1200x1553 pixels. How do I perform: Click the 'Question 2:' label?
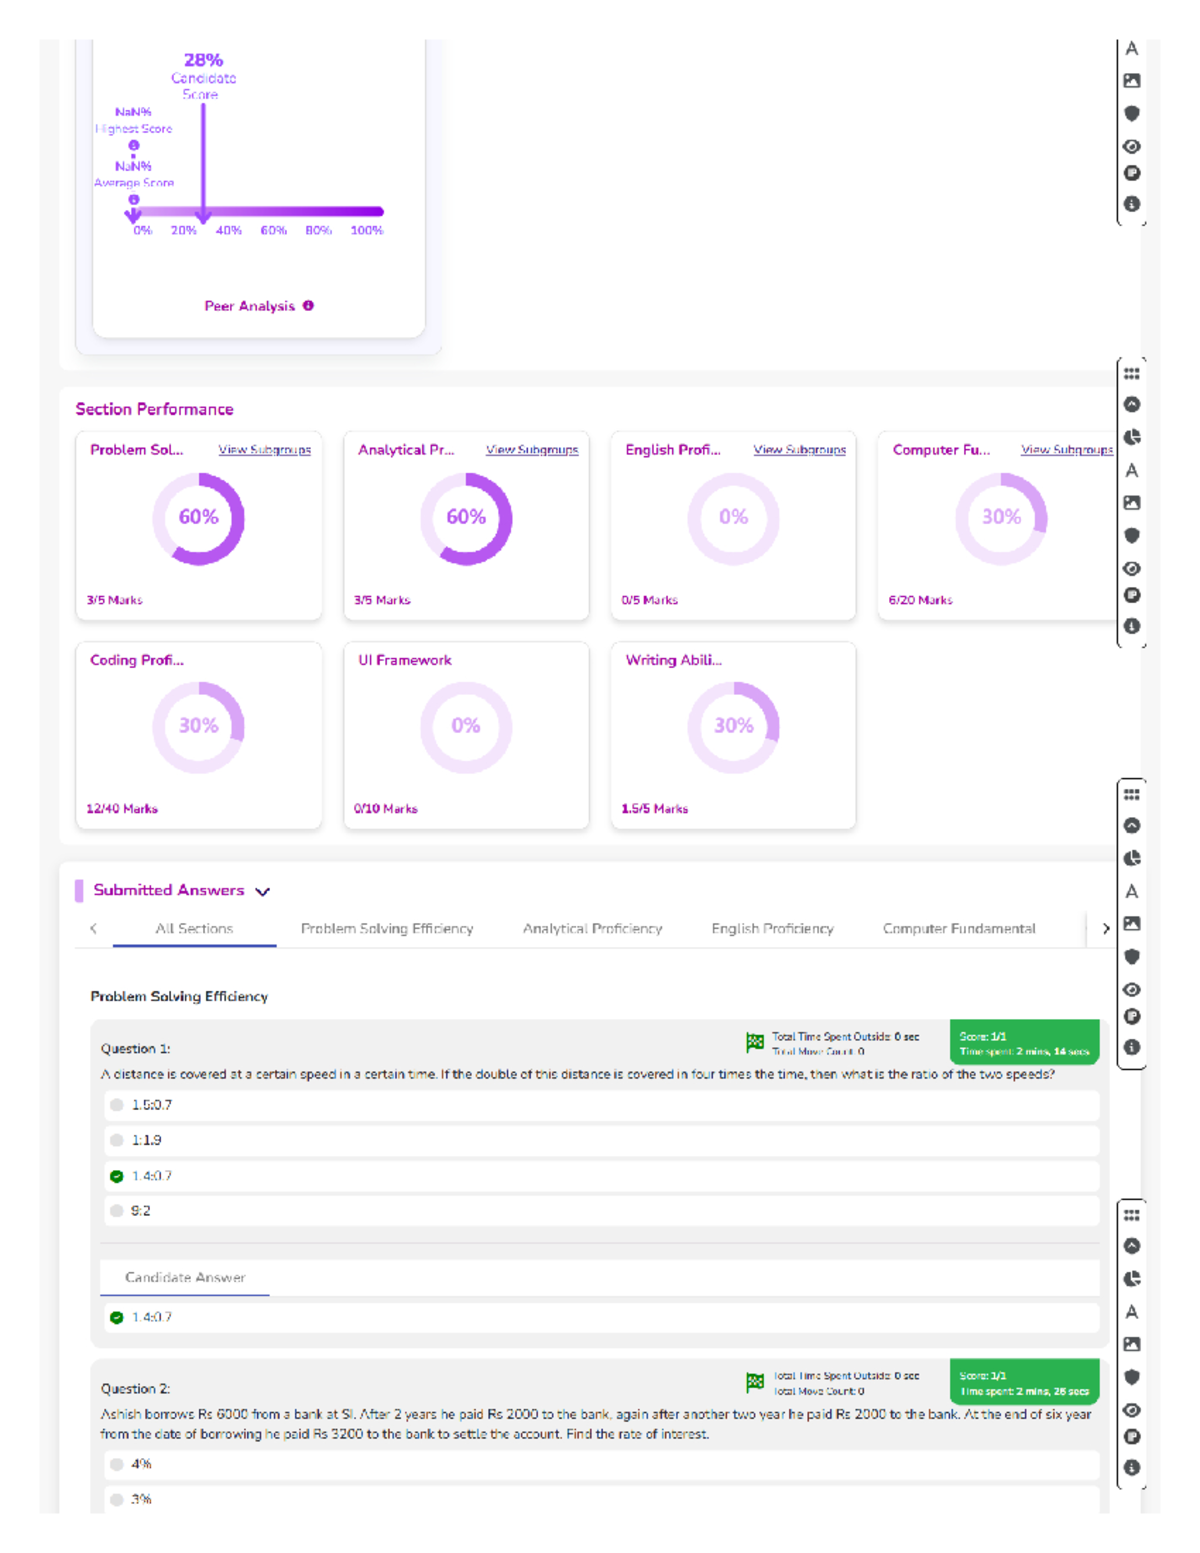[x=136, y=1389]
